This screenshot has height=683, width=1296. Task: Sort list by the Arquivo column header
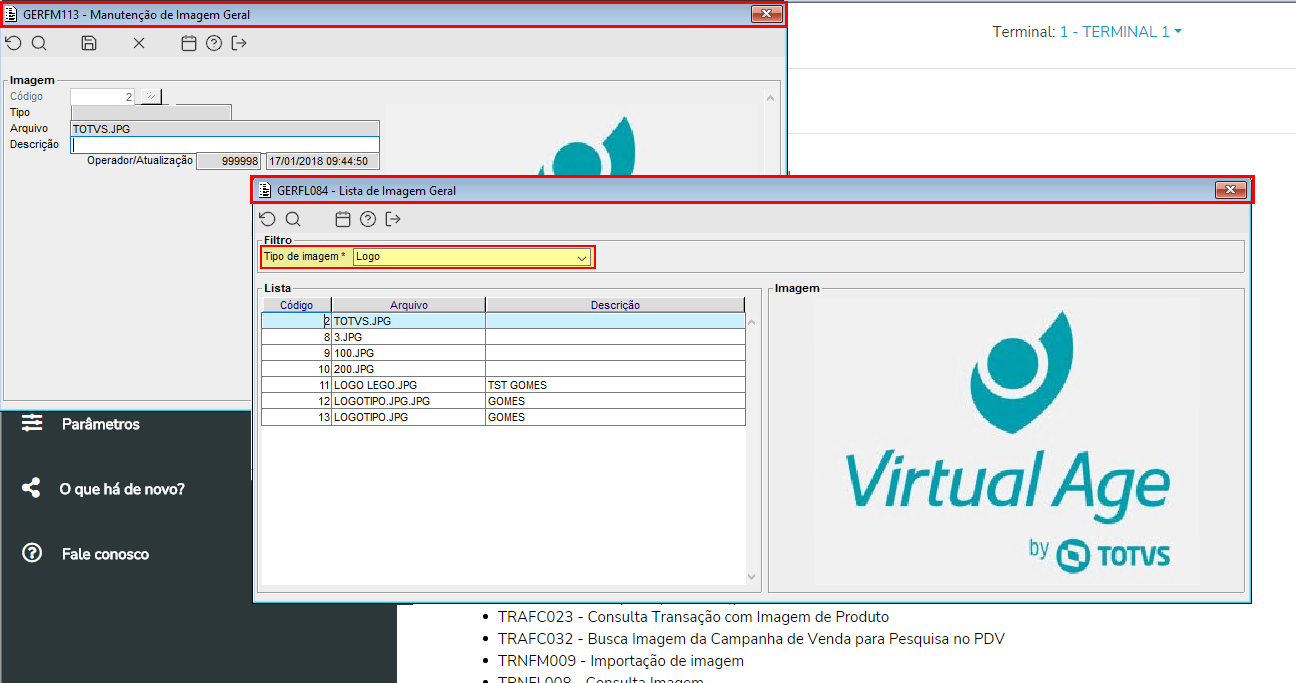click(x=409, y=305)
